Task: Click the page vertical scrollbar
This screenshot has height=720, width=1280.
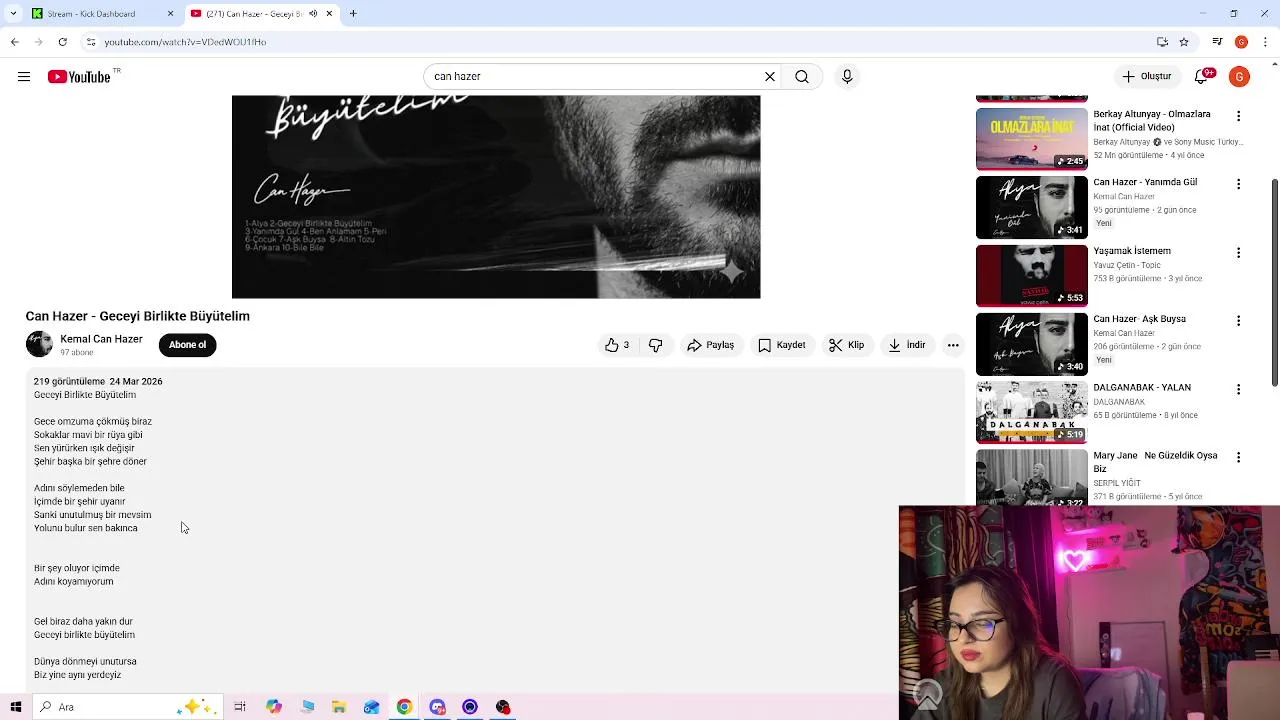Action: pos(1274,282)
